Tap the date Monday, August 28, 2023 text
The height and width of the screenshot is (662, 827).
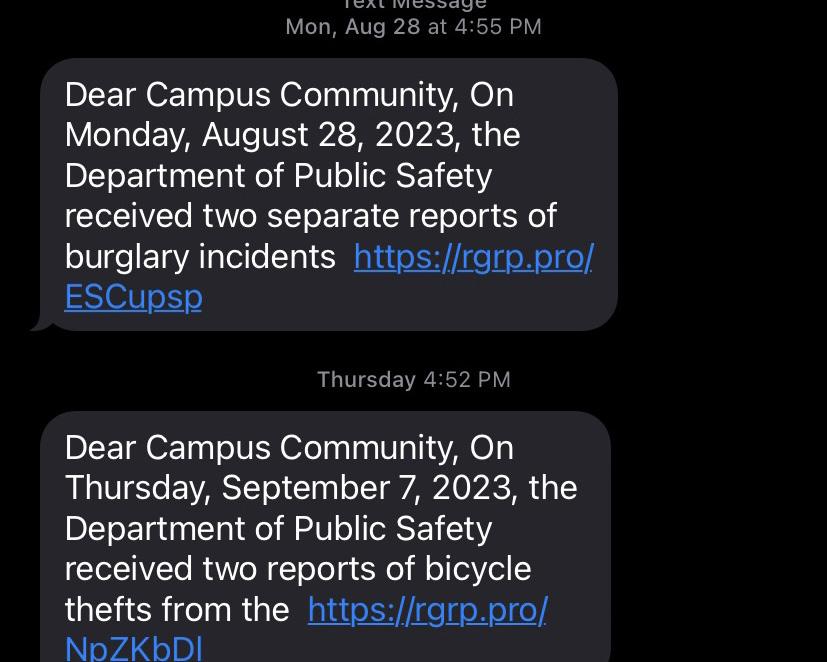pos(260,135)
